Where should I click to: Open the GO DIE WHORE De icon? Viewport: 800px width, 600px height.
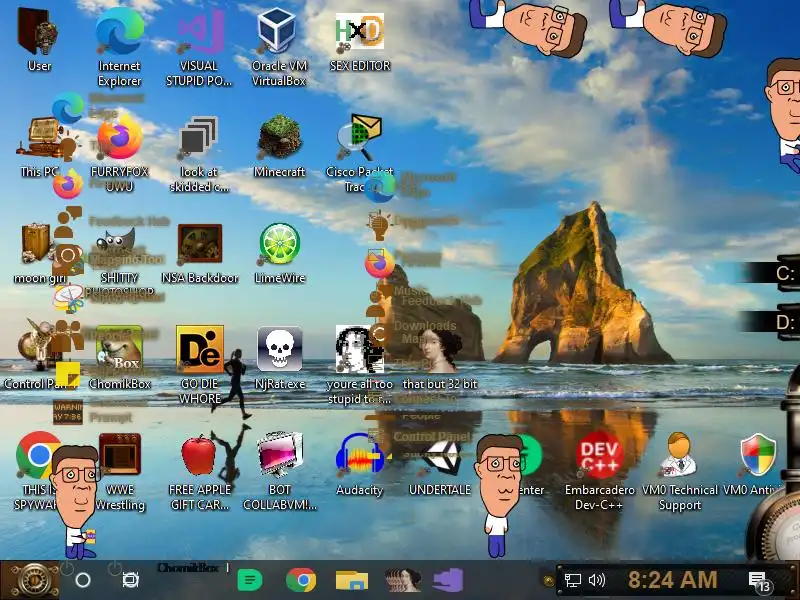click(x=199, y=364)
